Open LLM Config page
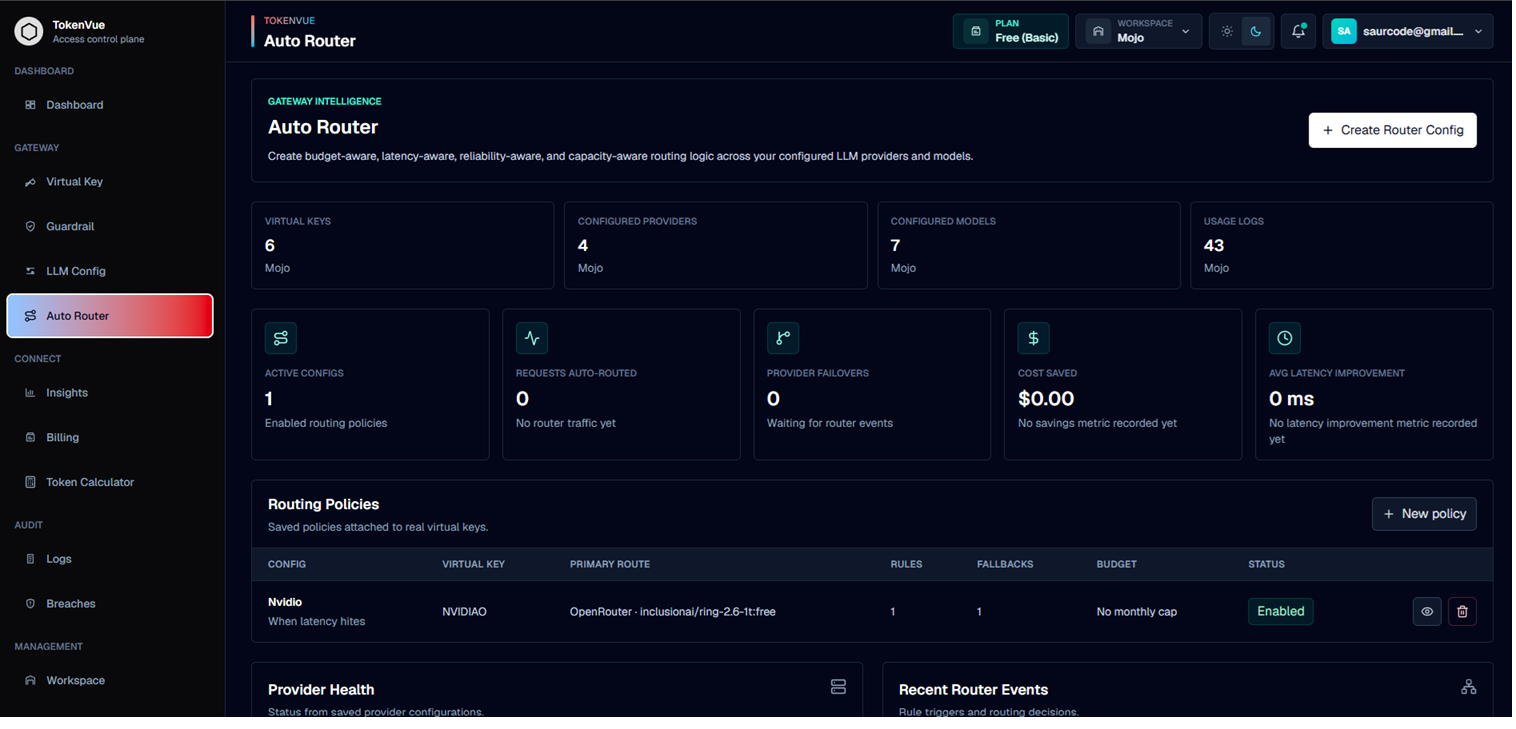 click(110, 271)
